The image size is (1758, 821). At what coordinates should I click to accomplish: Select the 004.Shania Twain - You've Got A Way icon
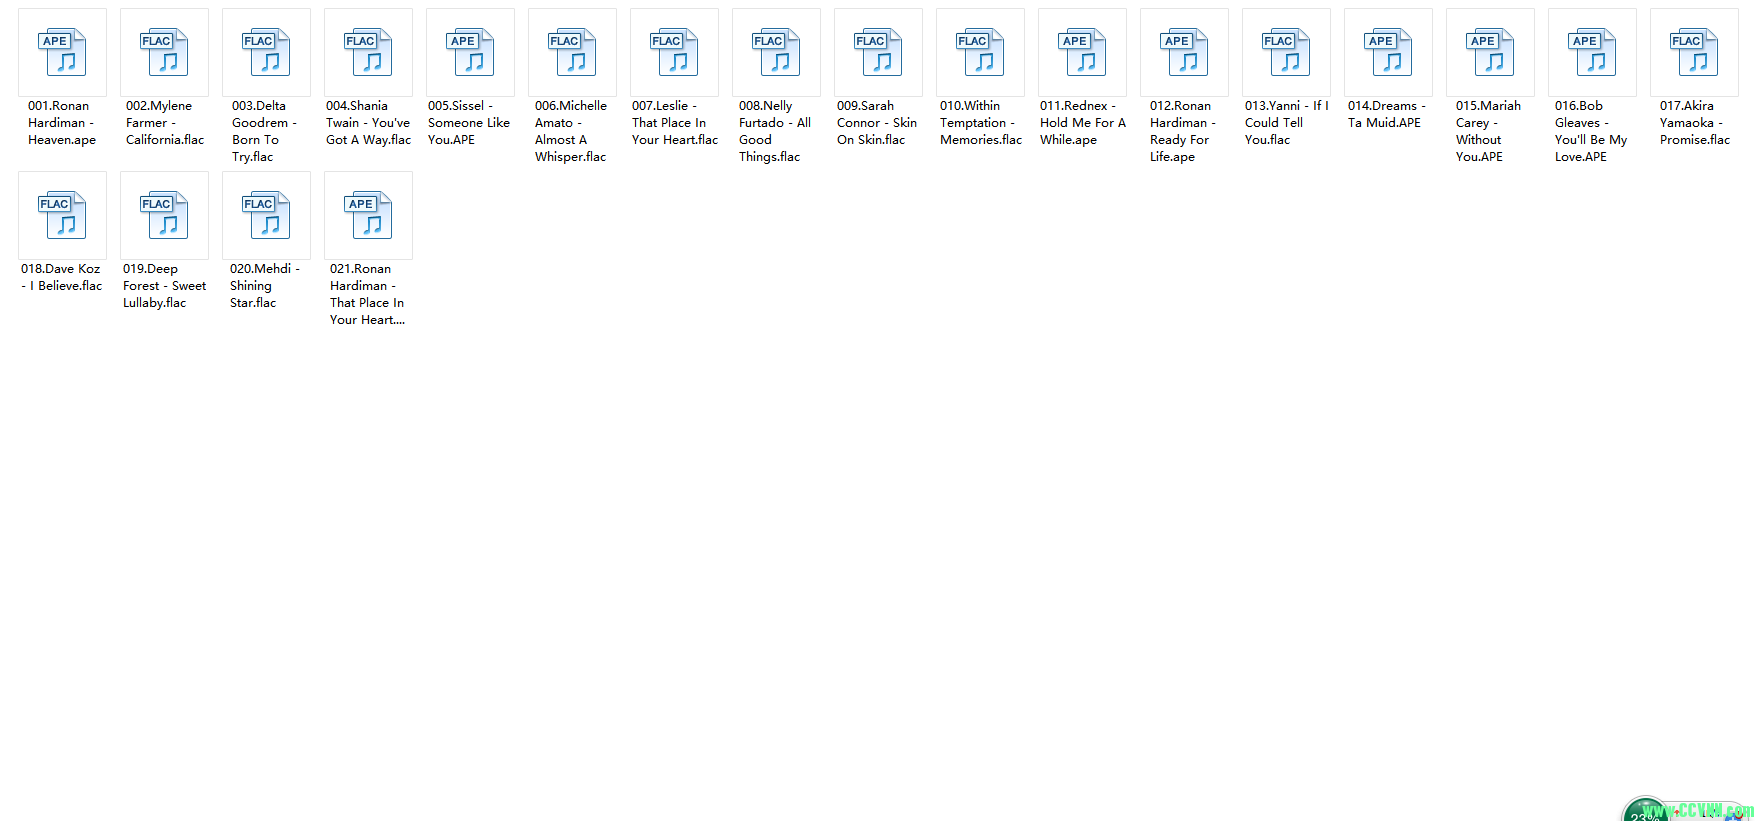click(368, 52)
